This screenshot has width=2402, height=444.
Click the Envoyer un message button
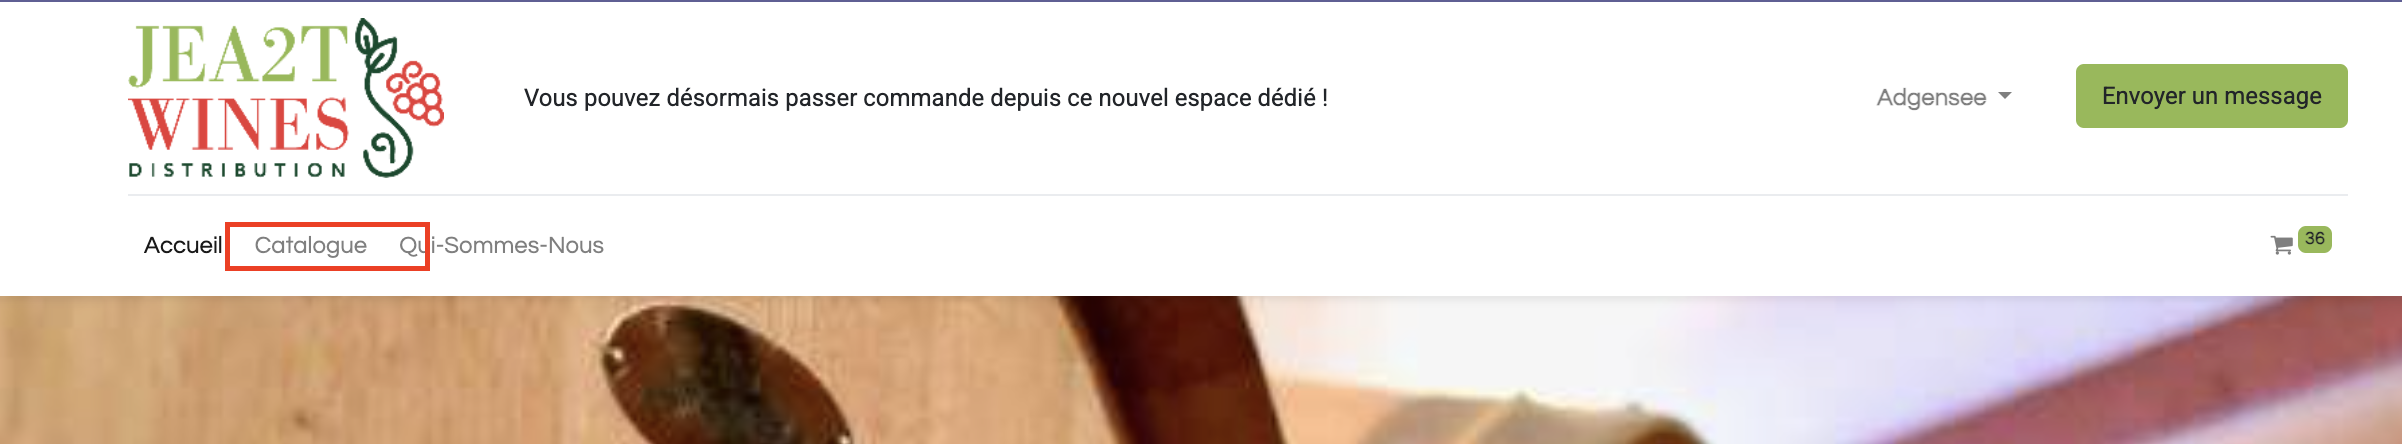tap(2211, 96)
